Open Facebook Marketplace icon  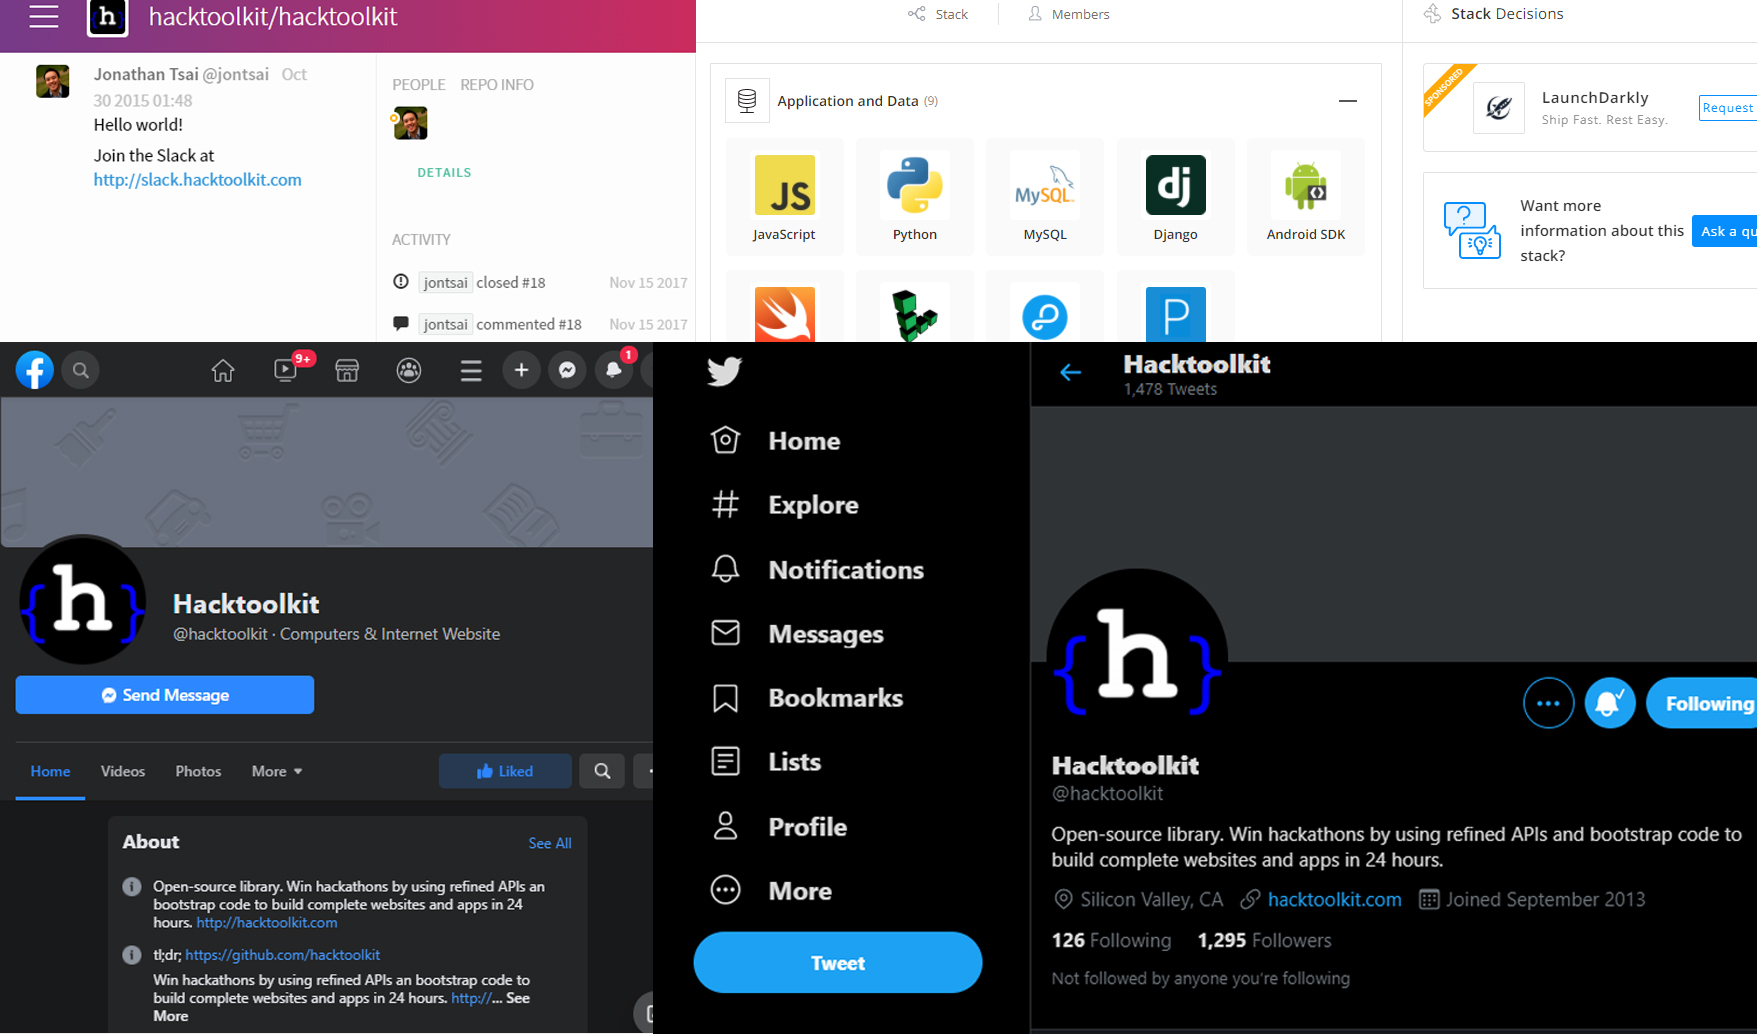tap(347, 371)
